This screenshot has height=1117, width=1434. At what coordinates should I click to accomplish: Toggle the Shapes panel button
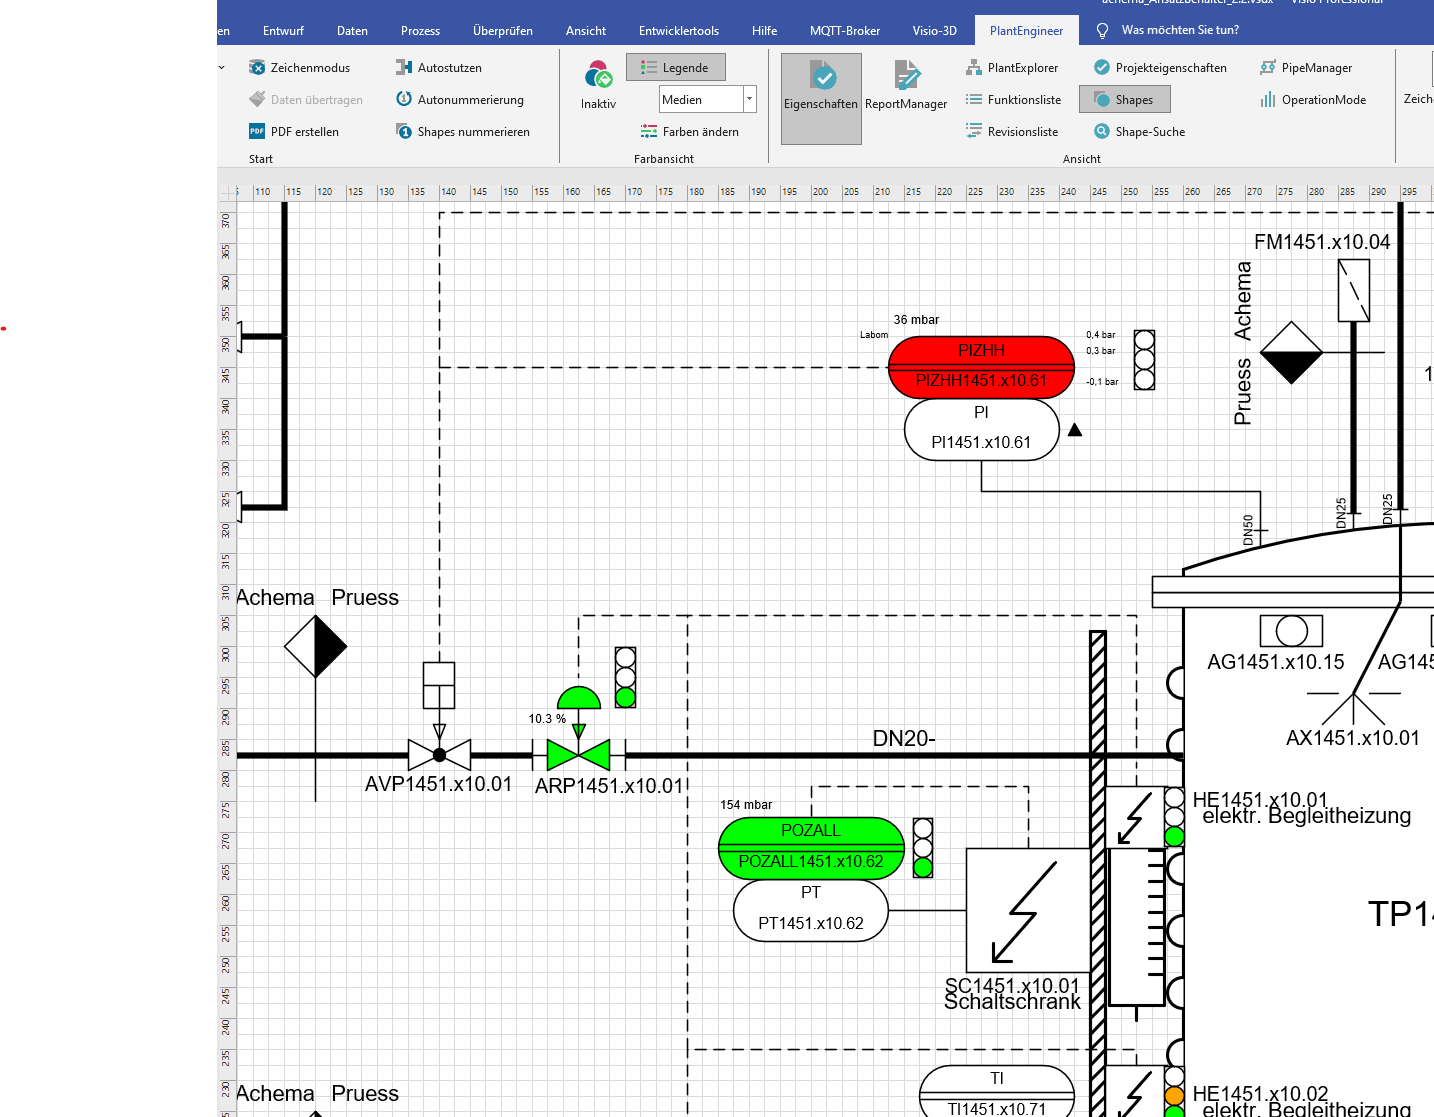click(1125, 100)
